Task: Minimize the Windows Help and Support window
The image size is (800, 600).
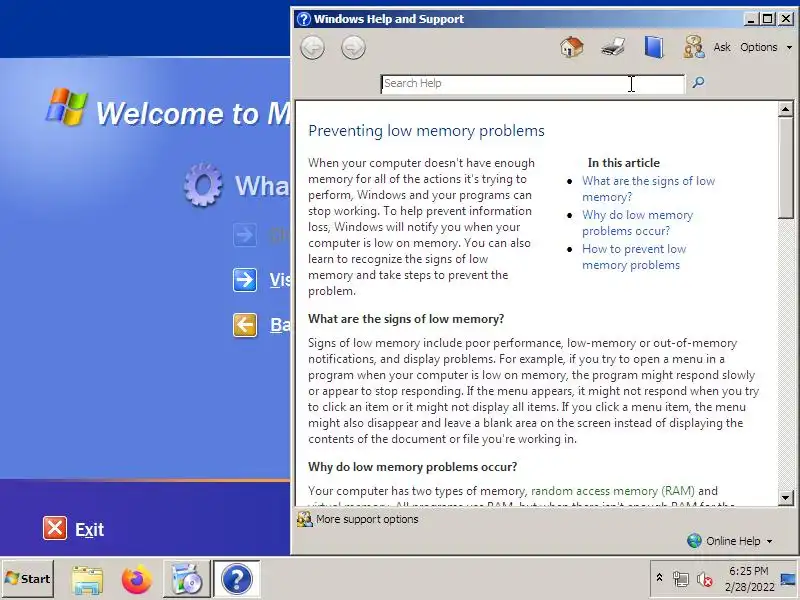Action: [751, 19]
